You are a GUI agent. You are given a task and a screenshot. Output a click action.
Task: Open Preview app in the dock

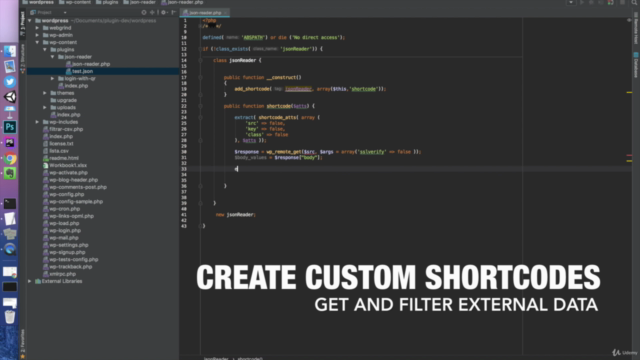[x=10, y=66]
